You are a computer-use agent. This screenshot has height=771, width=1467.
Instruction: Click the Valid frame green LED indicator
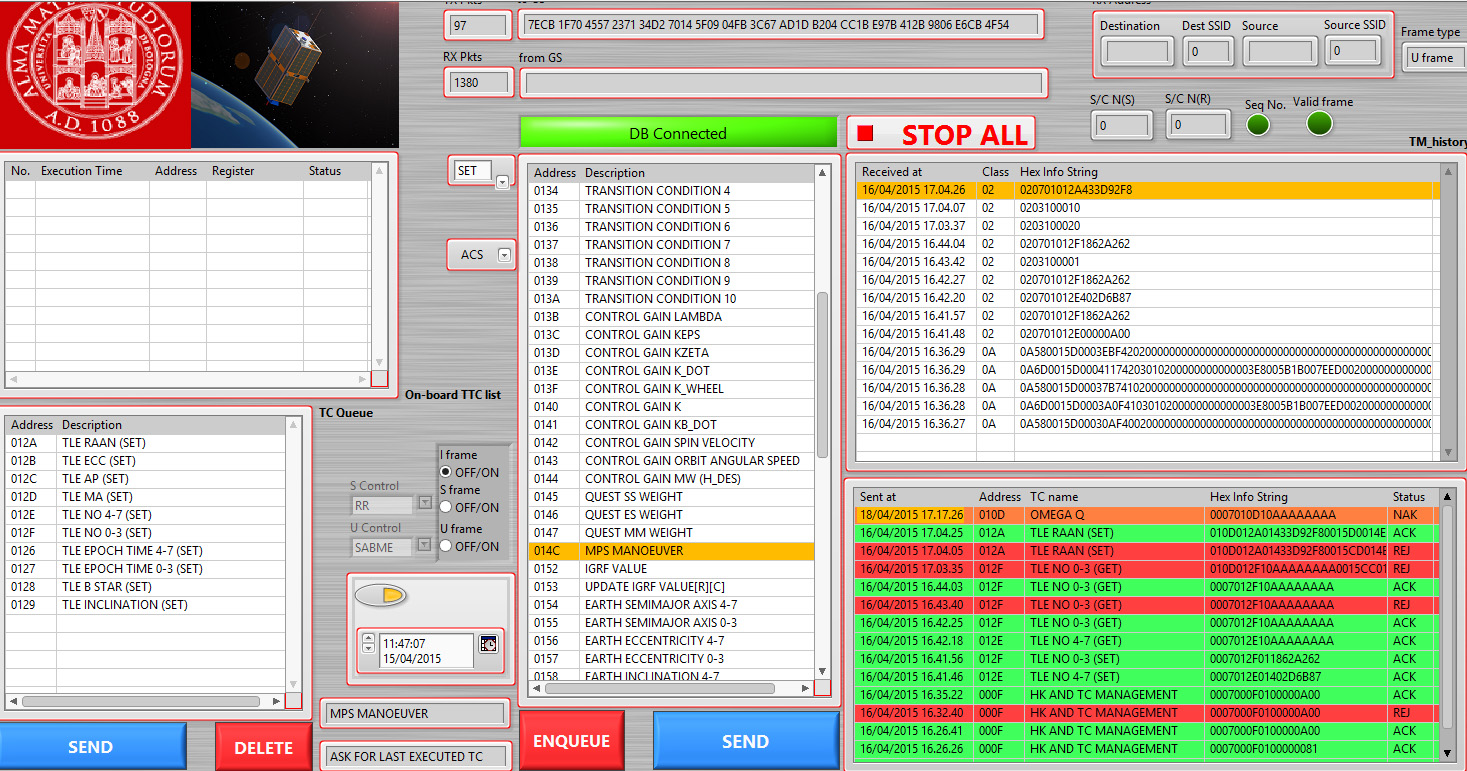coord(1318,123)
